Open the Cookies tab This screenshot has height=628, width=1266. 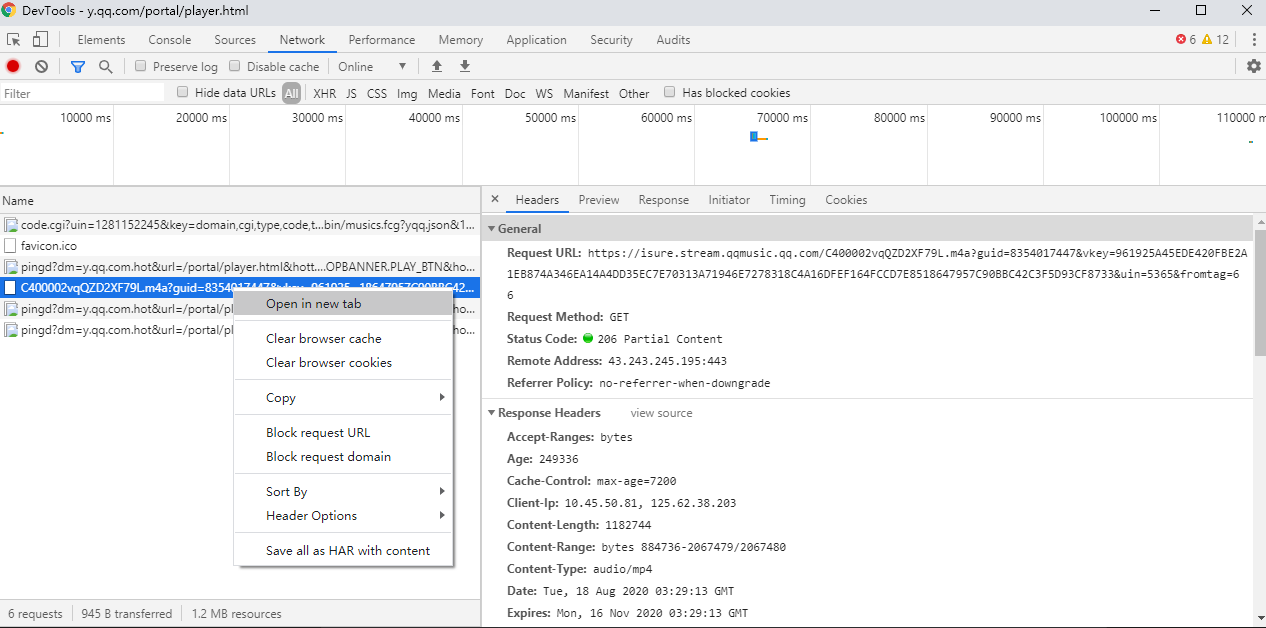[x=846, y=200]
